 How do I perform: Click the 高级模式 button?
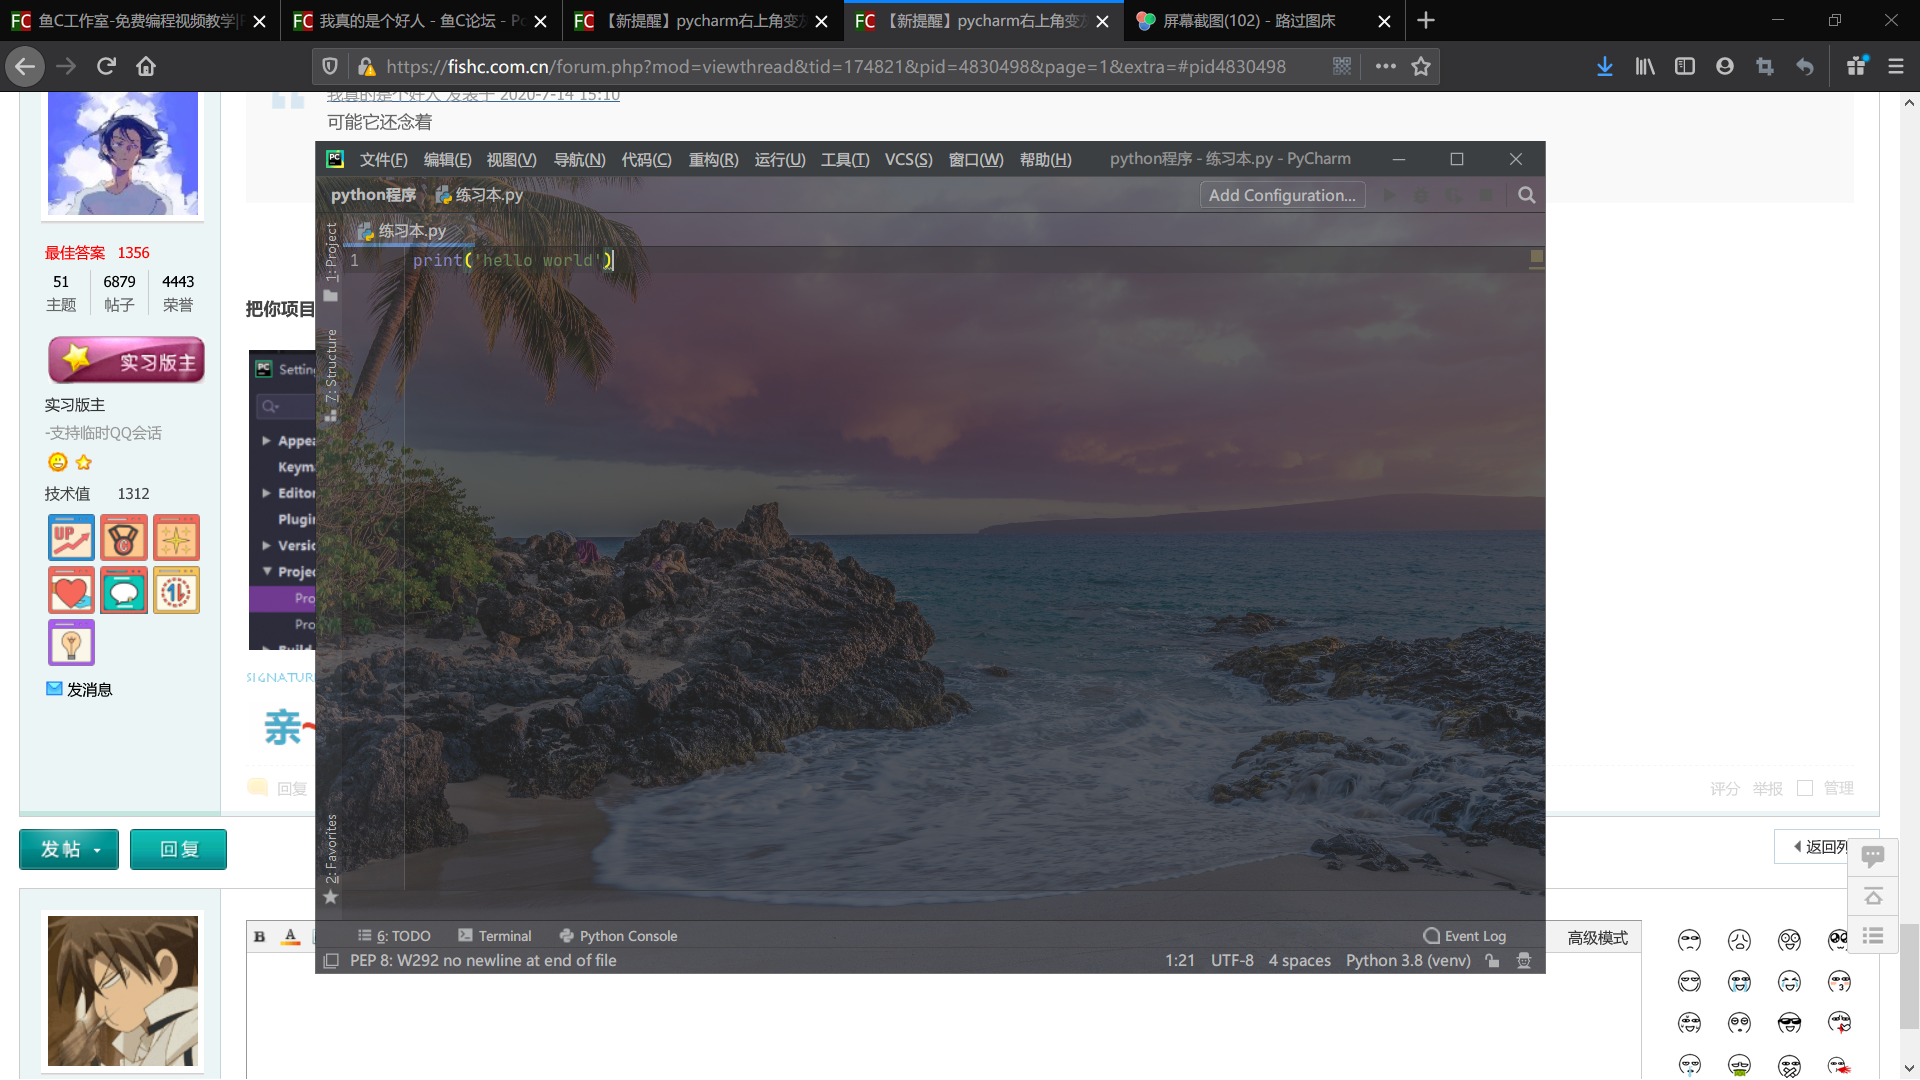click(1597, 938)
